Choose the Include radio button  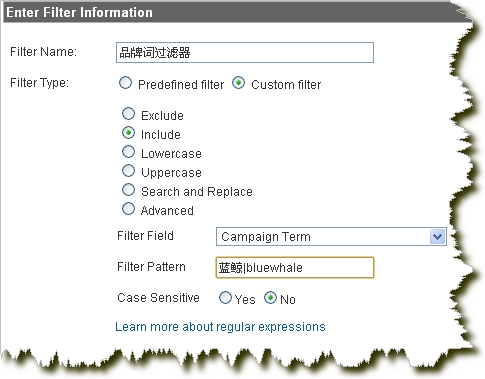(x=128, y=133)
